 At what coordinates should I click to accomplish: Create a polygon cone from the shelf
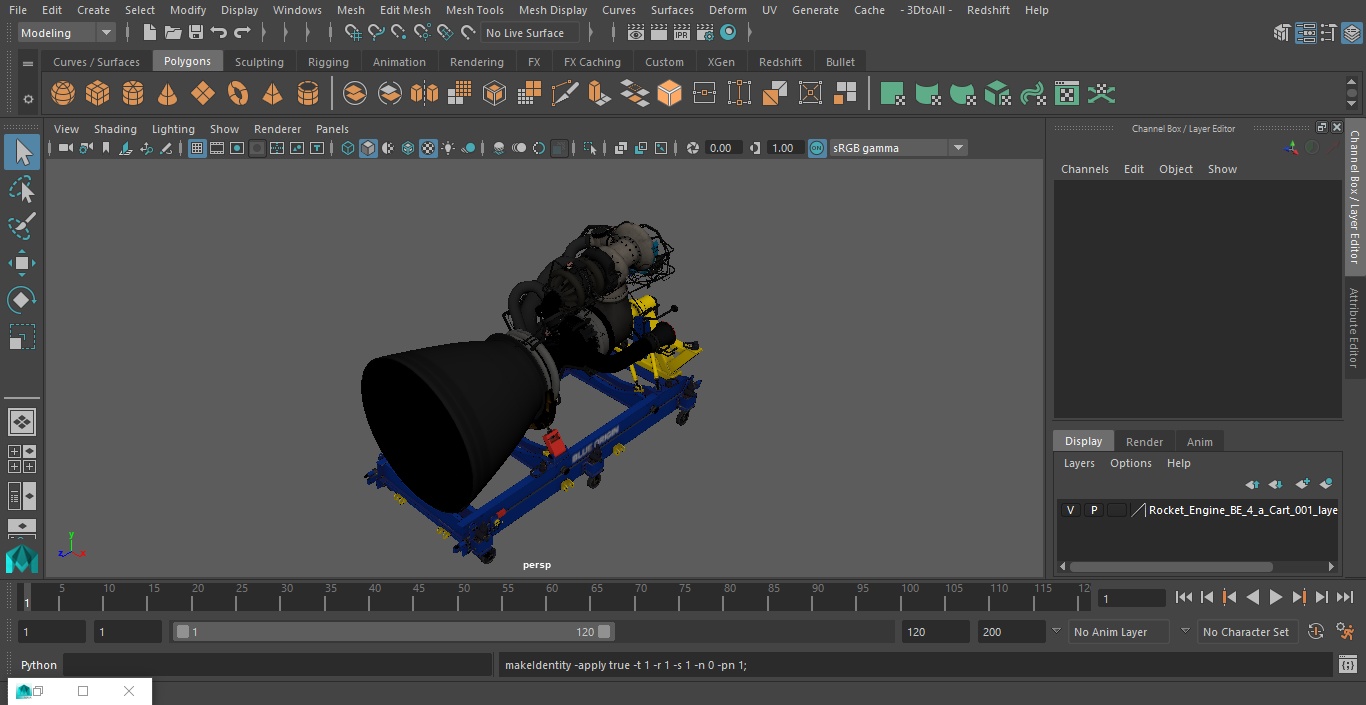[x=168, y=94]
